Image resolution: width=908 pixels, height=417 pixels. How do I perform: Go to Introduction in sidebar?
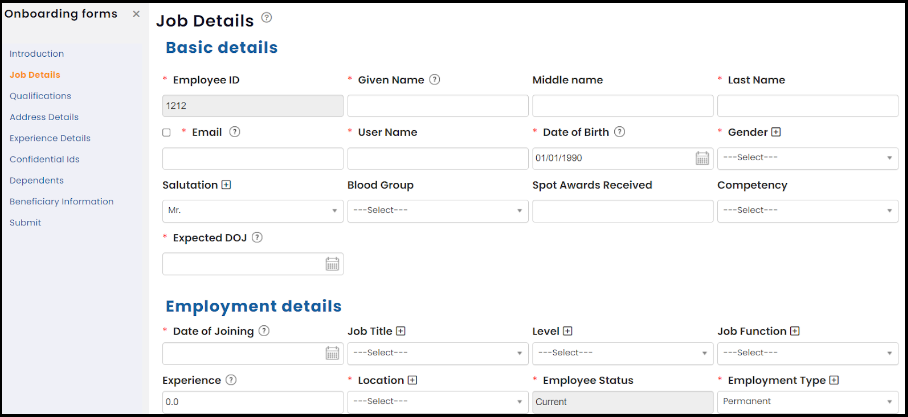[x=36, y=54]
